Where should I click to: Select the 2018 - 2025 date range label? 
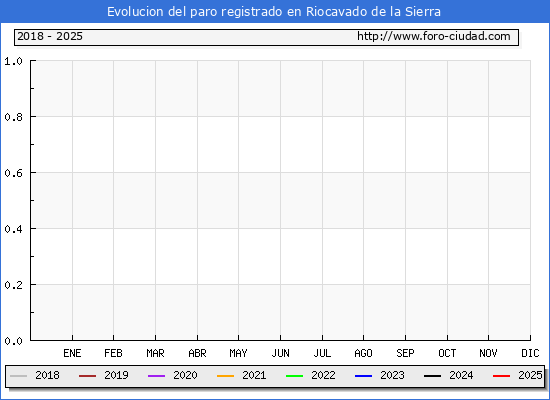pyautogui.click(x=50, y=36)
